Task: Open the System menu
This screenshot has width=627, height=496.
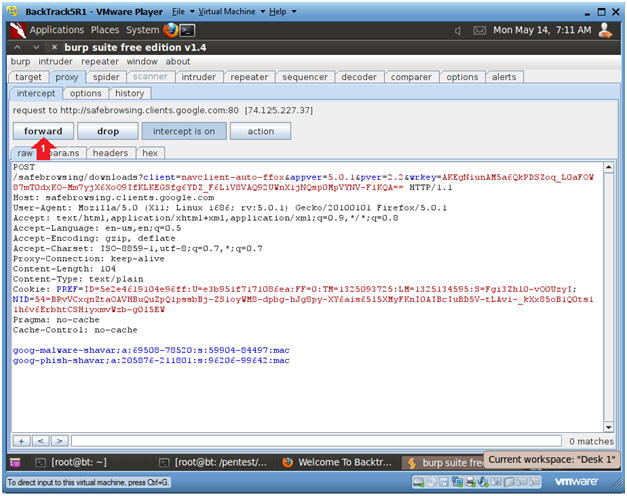Action: pos(142,30)
